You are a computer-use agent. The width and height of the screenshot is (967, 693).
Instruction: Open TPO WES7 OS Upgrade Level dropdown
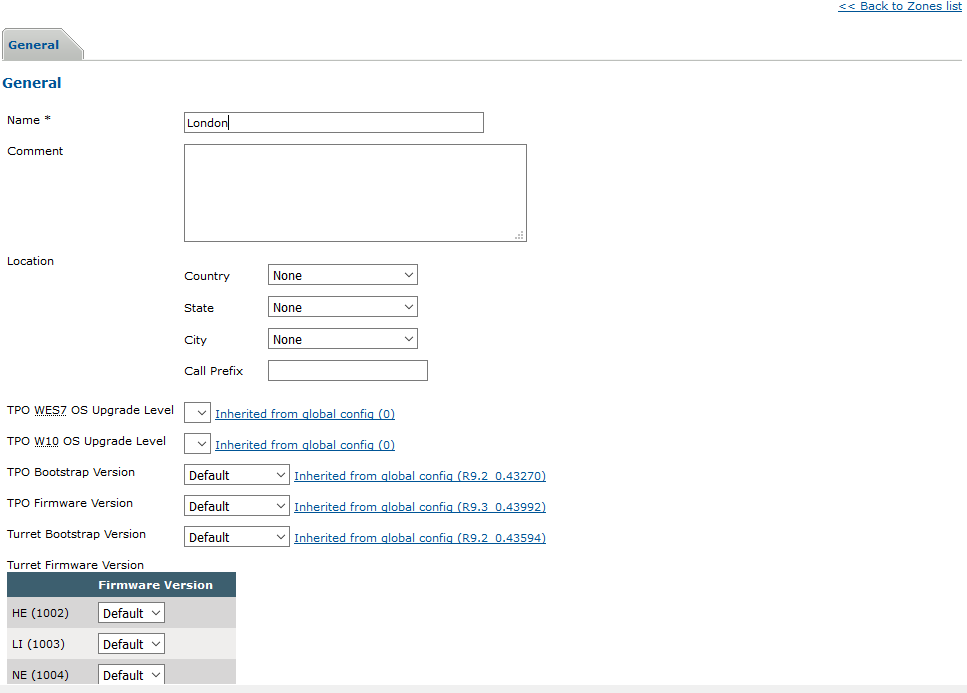coord(197,413)
